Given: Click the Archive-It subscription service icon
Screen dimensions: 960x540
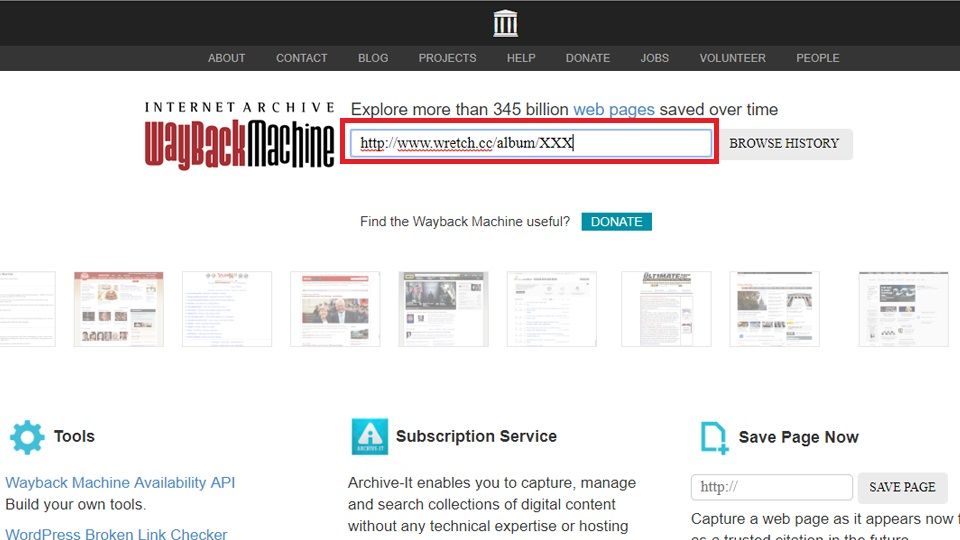Looking at the screenshot, I should point(369,437).
